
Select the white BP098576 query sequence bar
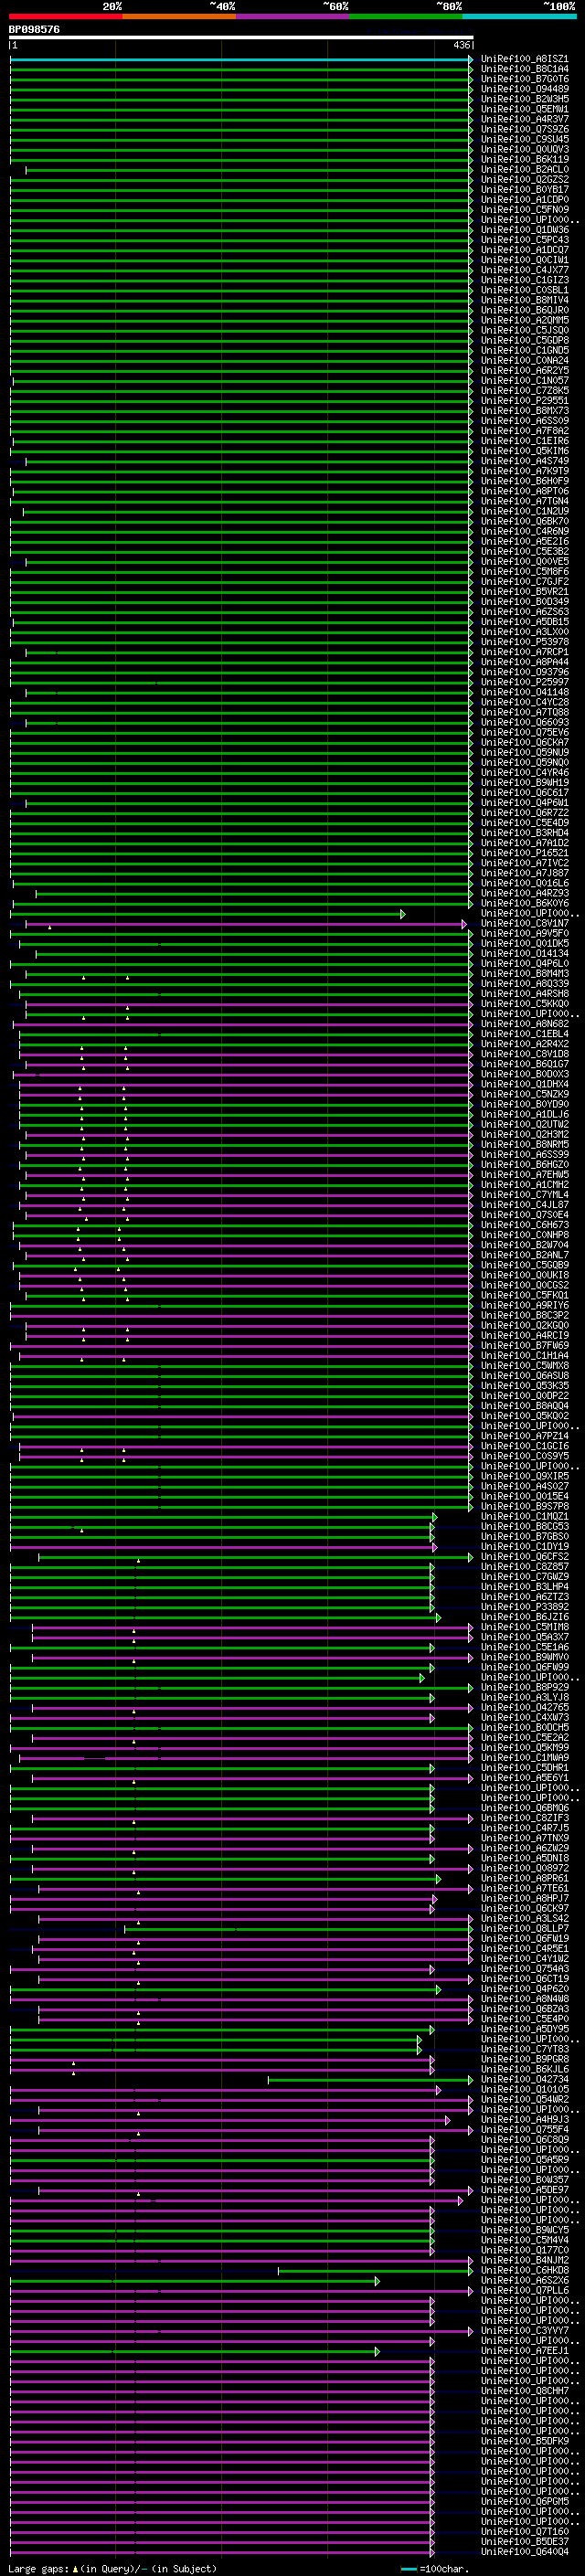[x=241, y=38]
